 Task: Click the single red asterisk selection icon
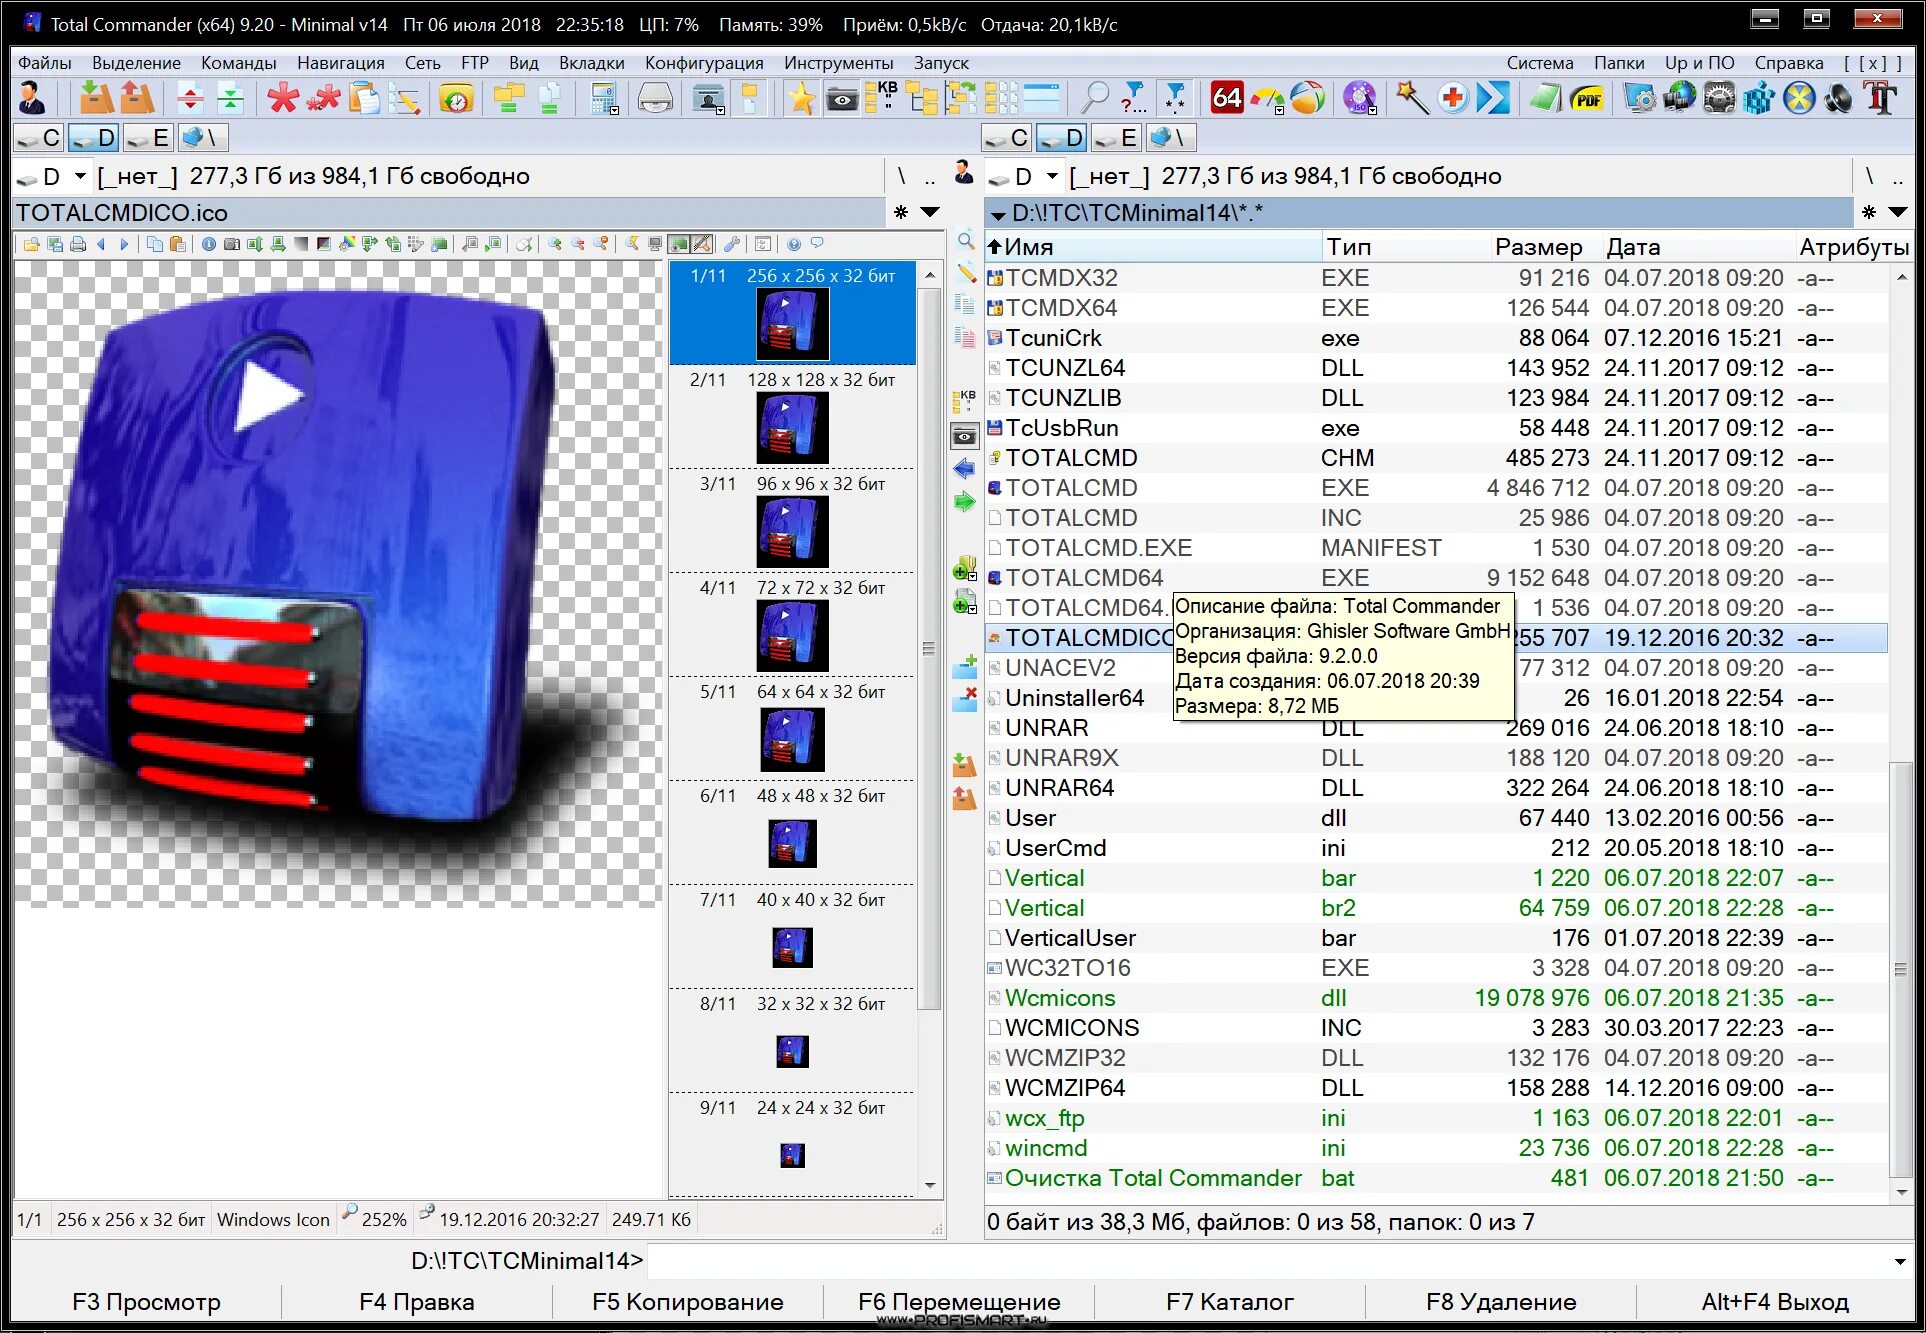click(283, 98)
